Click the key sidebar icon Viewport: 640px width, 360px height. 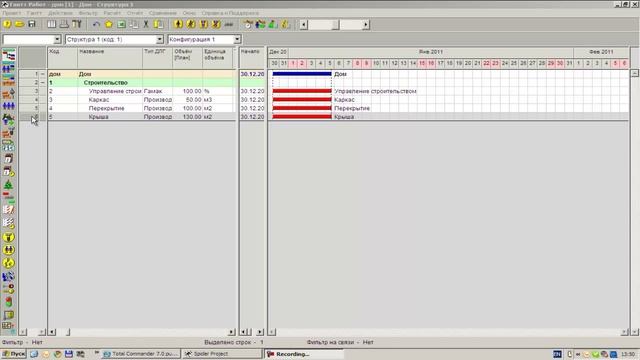(9, 289)
